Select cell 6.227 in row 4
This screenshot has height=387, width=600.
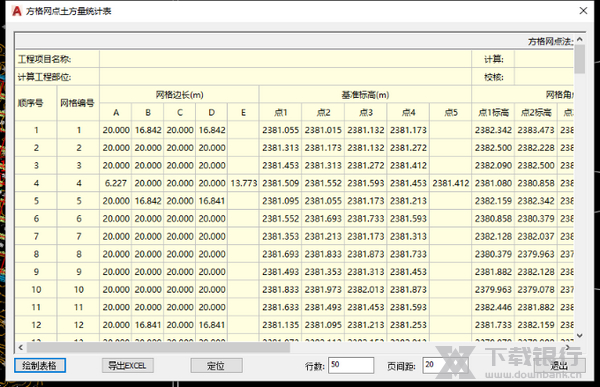(x=116, y=183)
